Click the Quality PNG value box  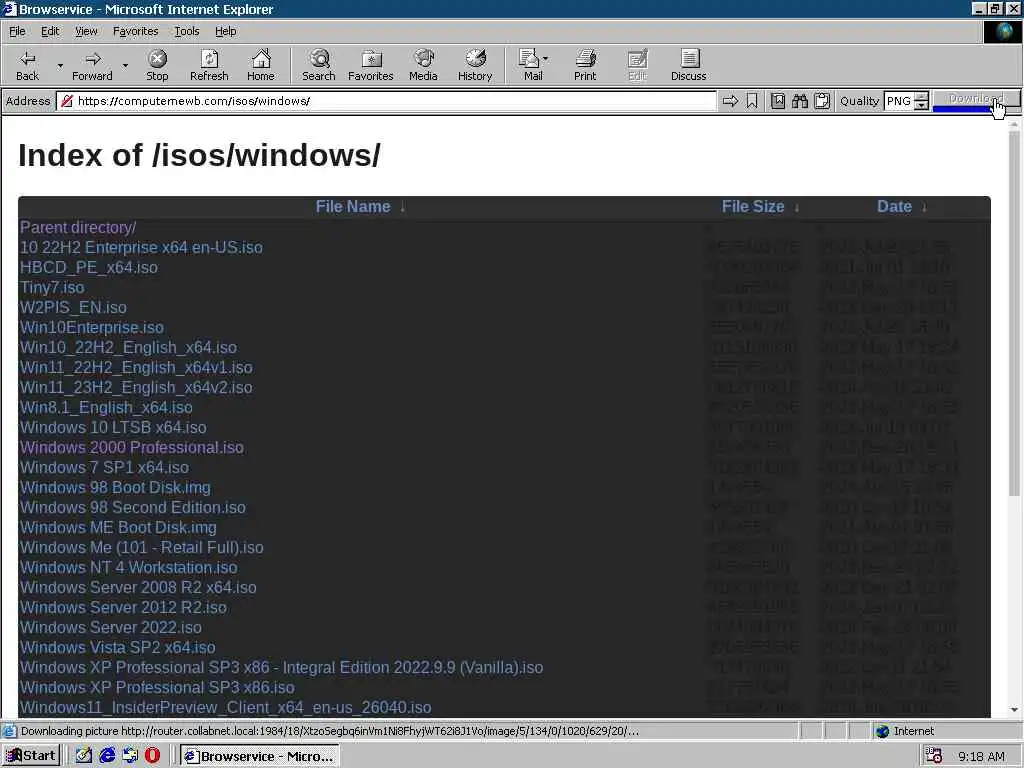pyautogui.click(x=899, y=101)
